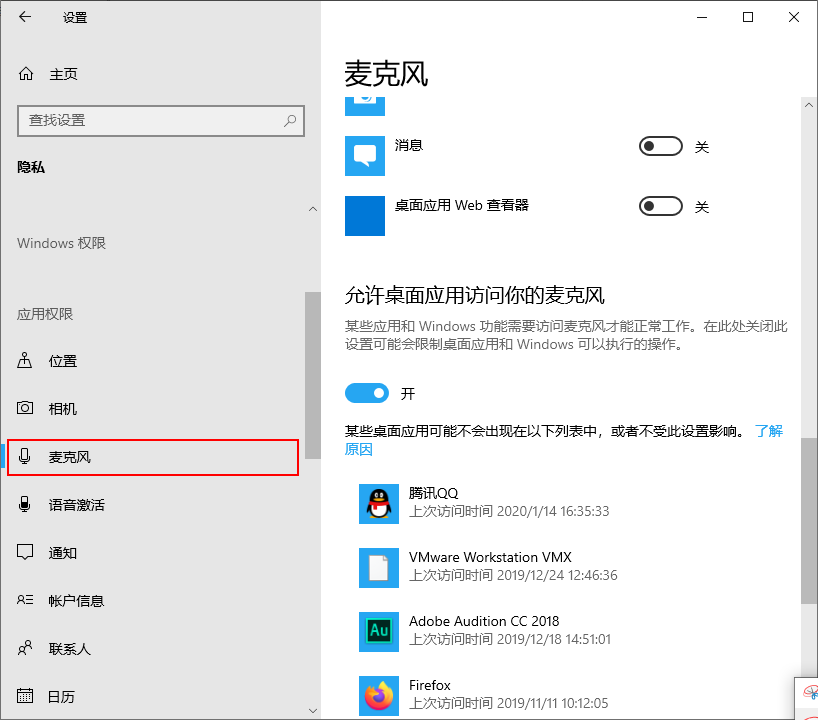Click the search magnifier icon in 查找设置
Image resolution: width=818 pixels, height=720 pixels.
(290, 120)
